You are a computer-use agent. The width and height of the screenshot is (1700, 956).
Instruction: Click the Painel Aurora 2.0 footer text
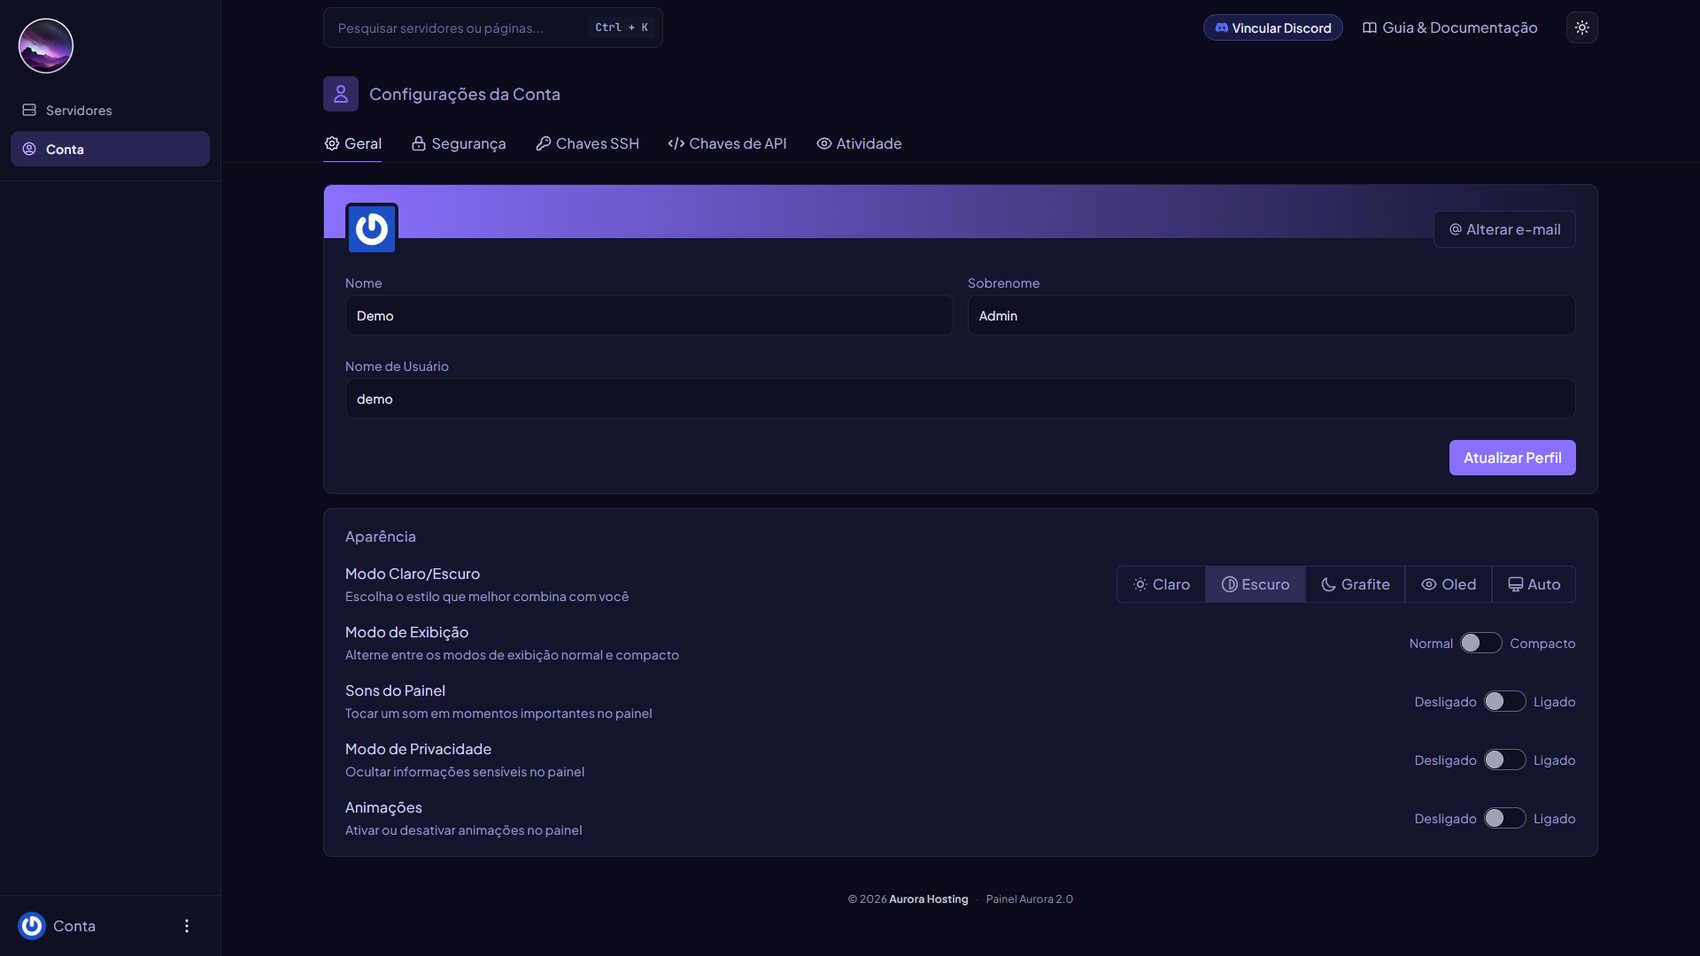[1029, 899]
